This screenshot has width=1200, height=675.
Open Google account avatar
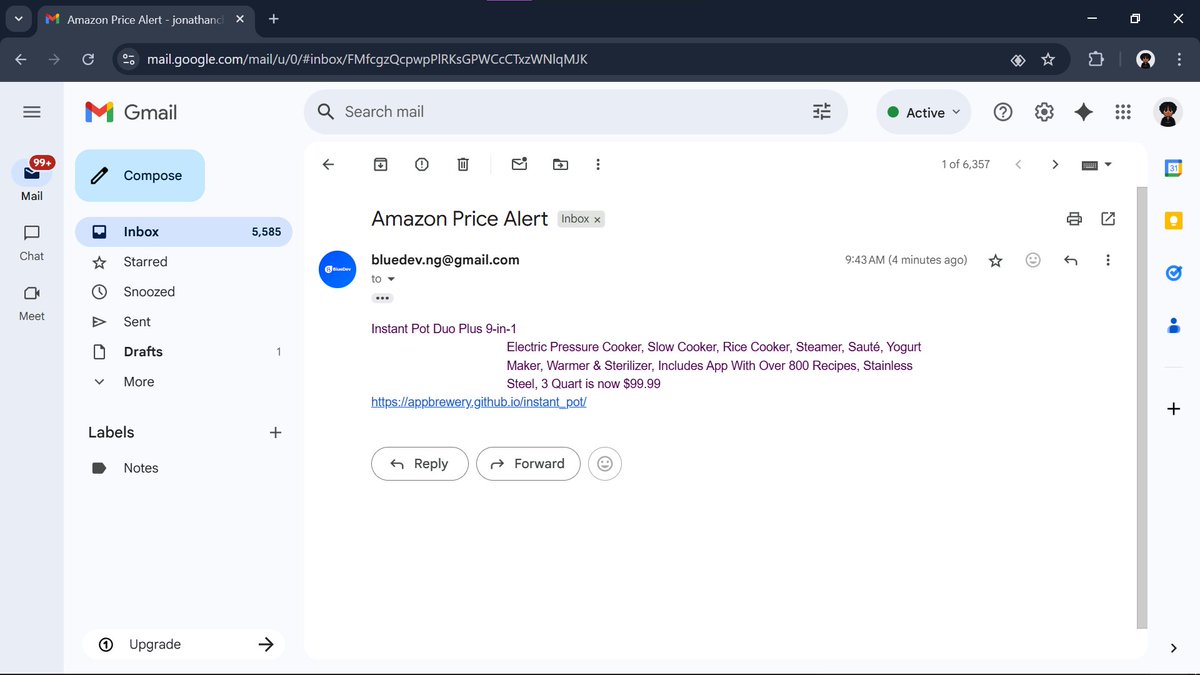tap(1168, 112)
